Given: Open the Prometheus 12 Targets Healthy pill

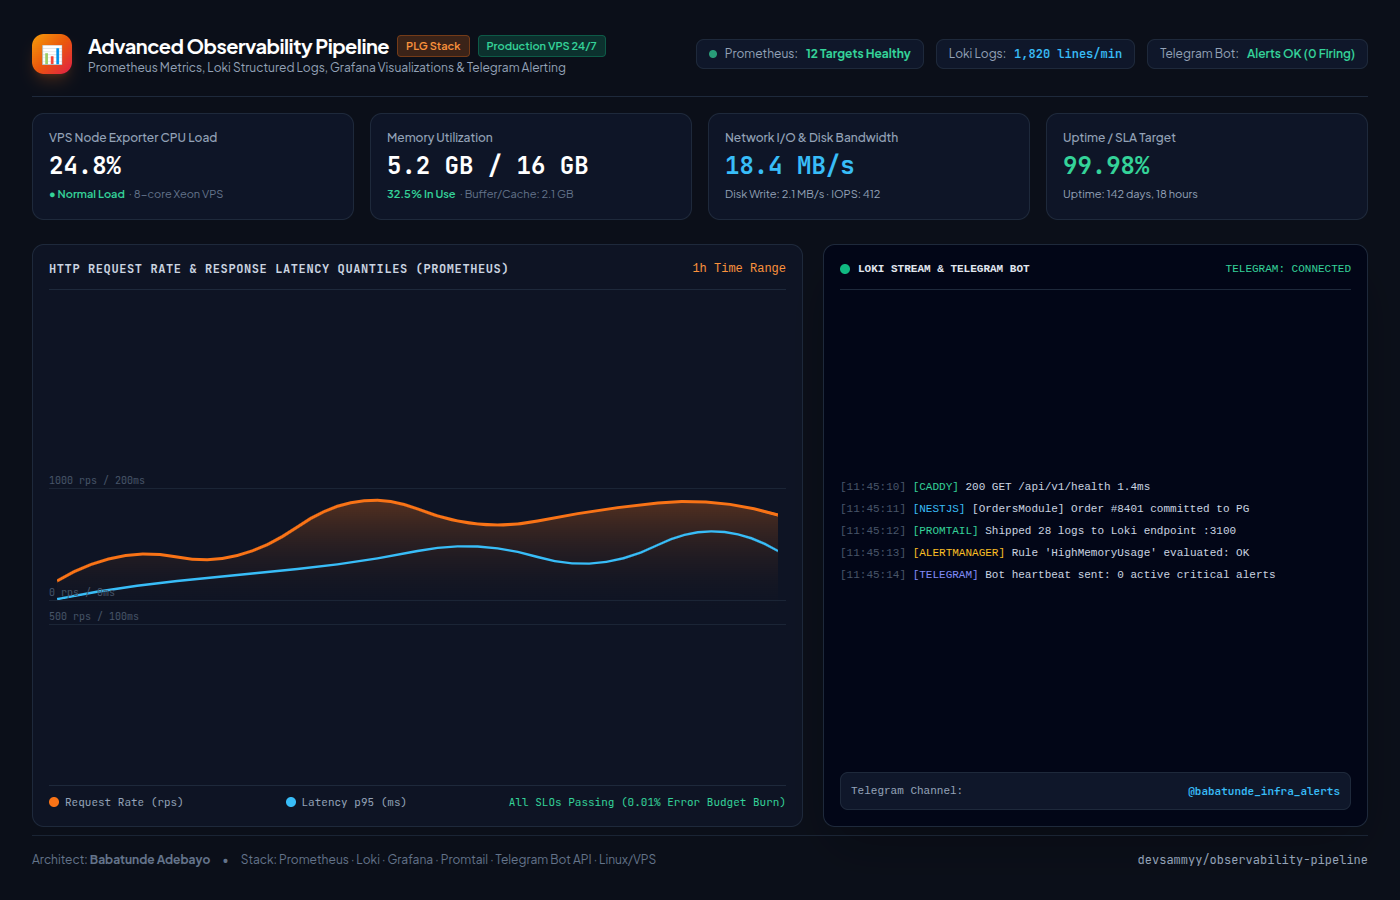Looking at the screenshot, I should [x=810, y=54].
